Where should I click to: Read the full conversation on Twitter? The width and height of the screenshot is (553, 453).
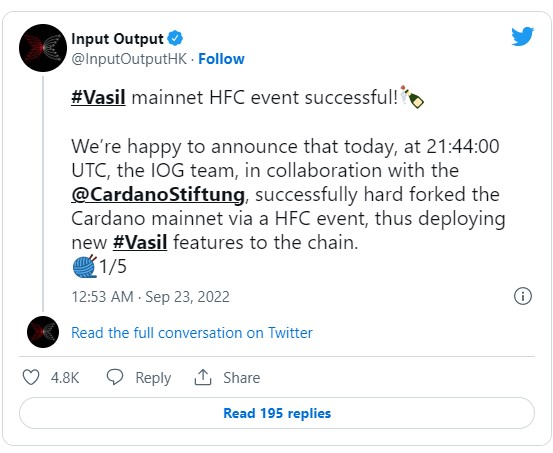[192, 333]
